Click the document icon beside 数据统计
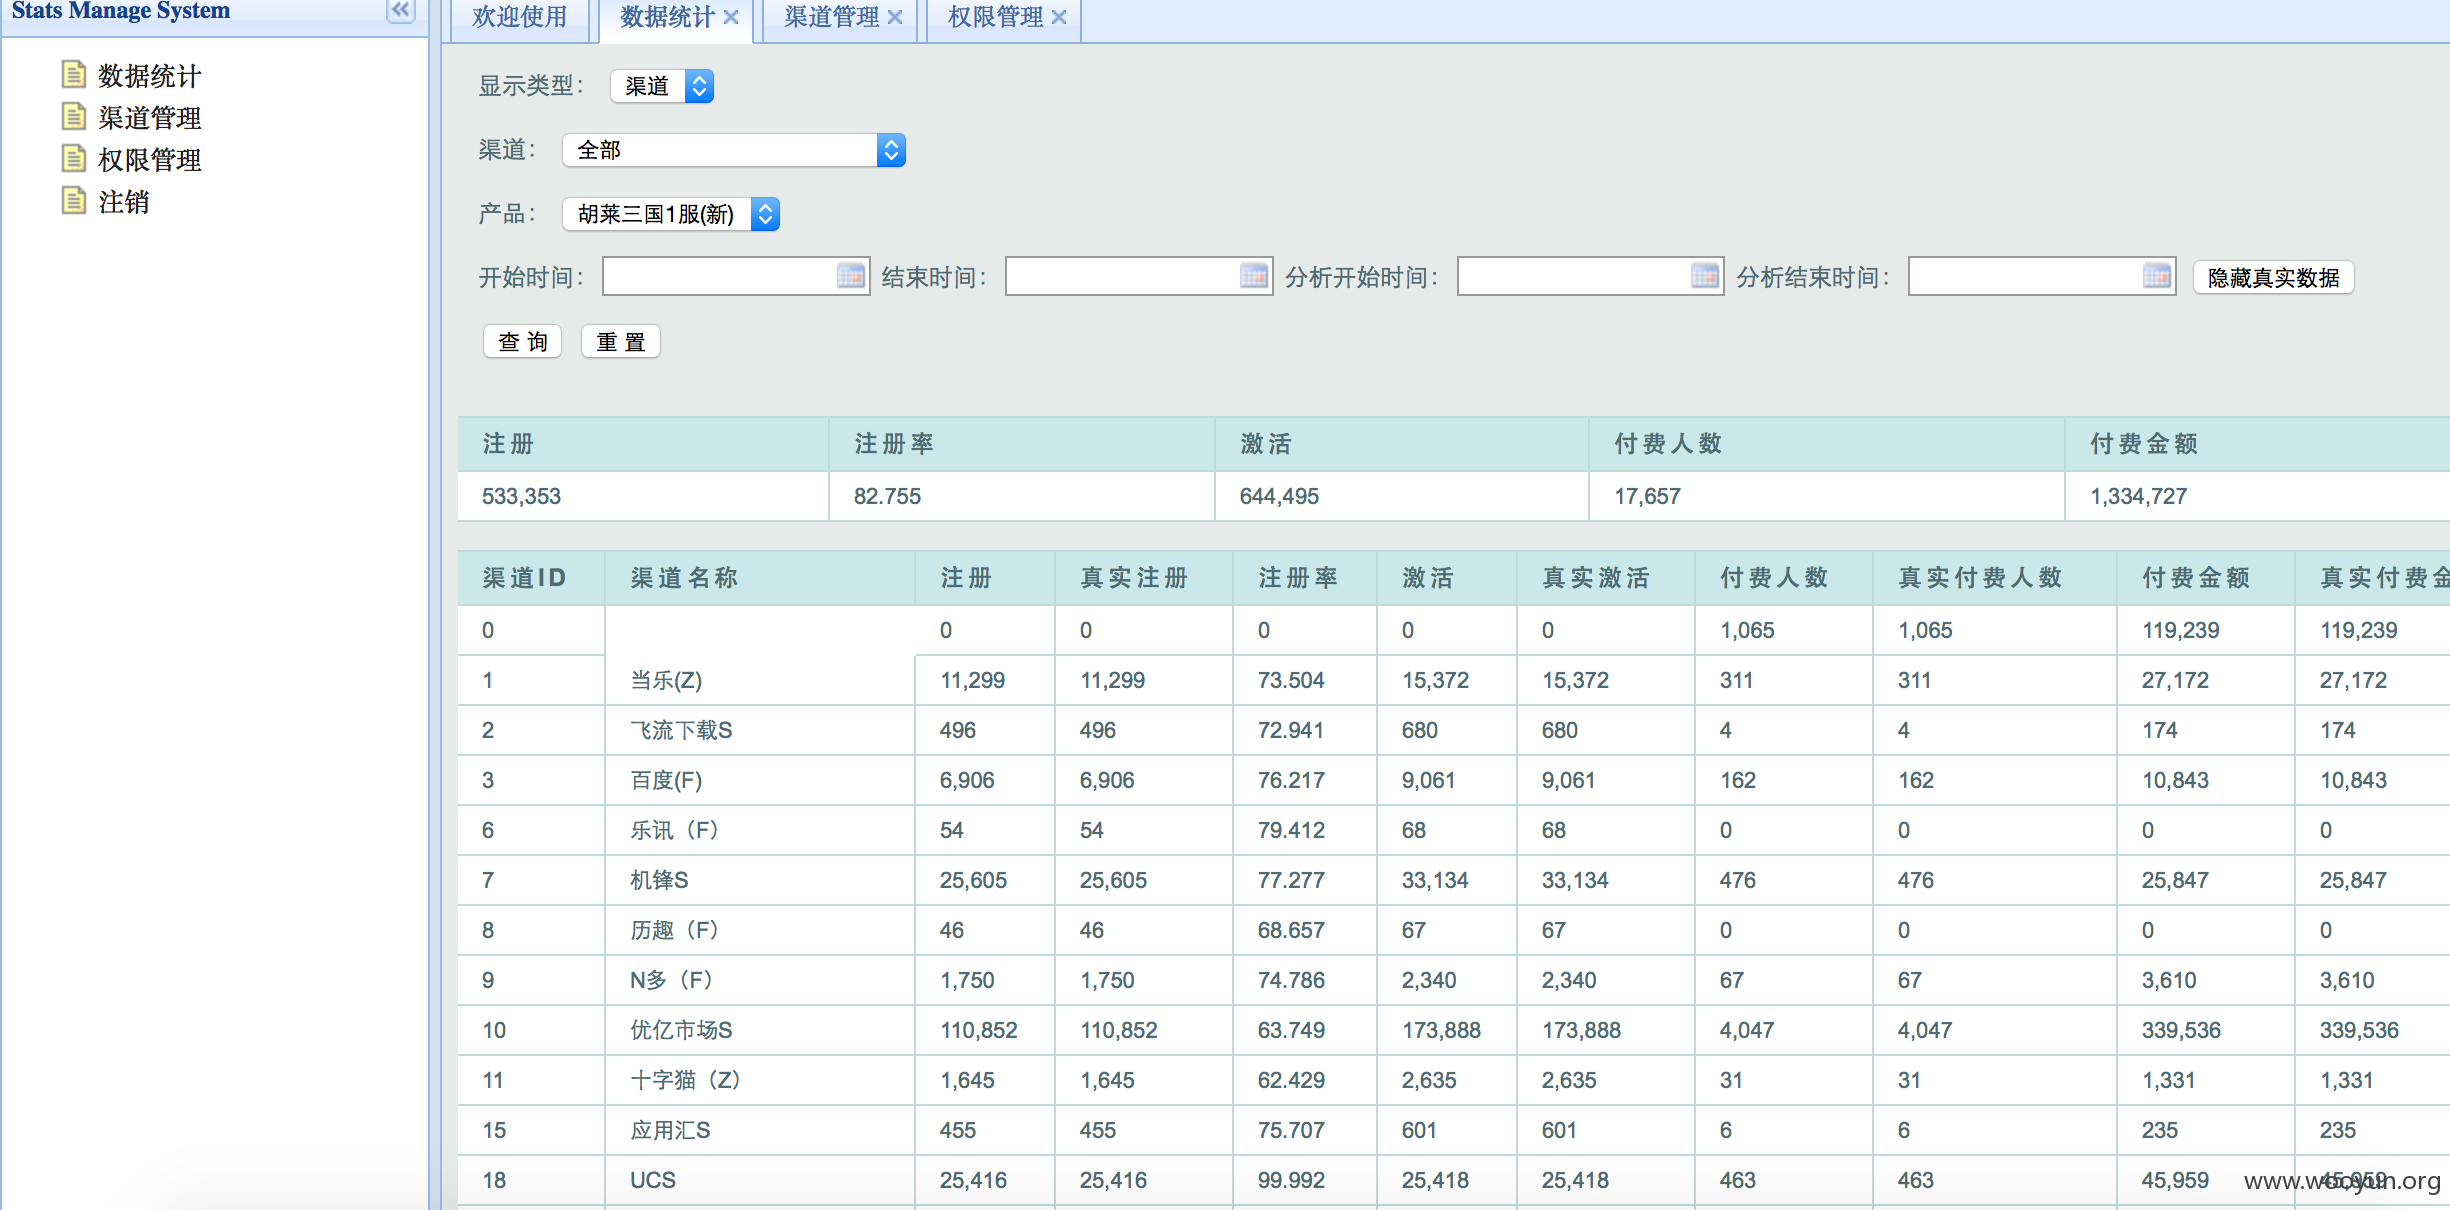2450x1210 pixels. tap(73, 75)
